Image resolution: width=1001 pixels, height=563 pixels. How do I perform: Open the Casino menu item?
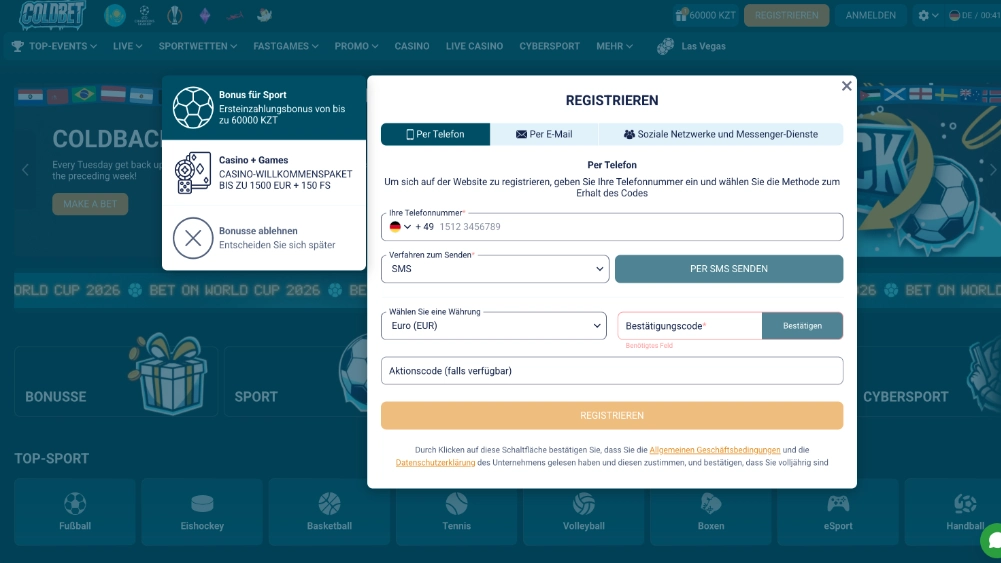point(412,46)
